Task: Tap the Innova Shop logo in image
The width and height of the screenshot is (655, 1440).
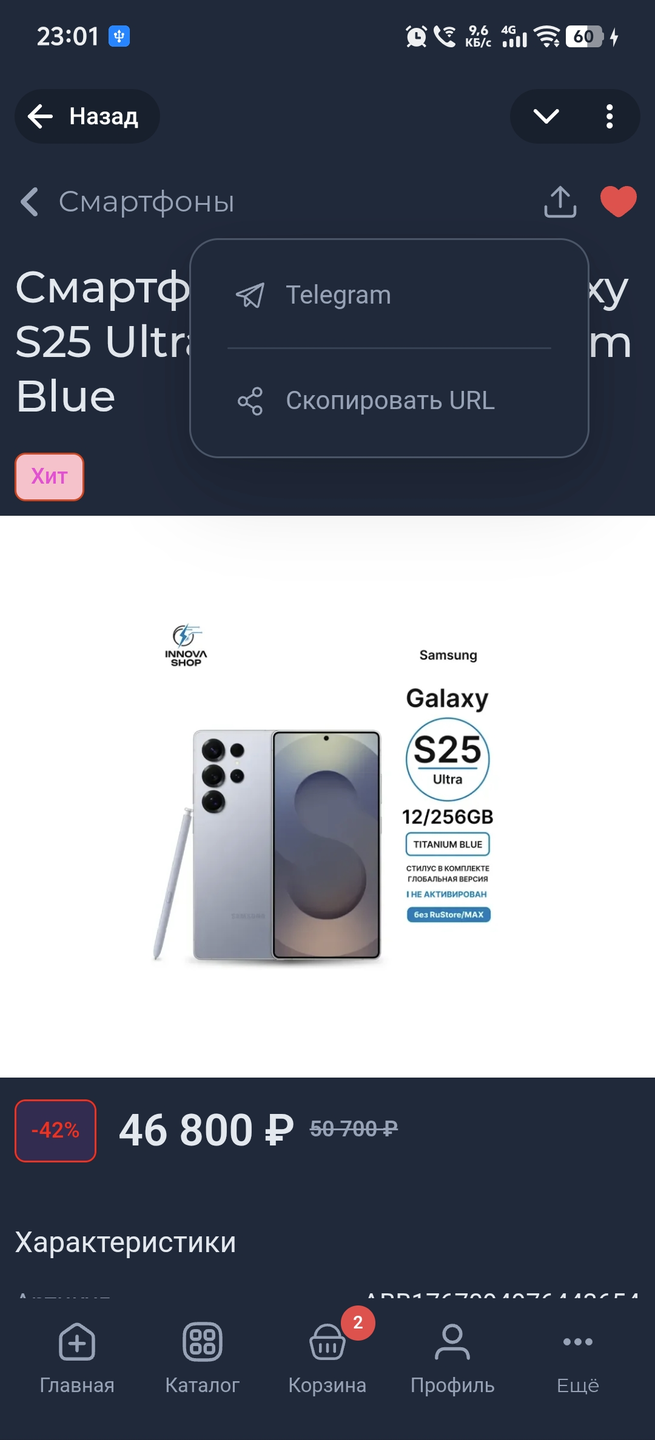Action: tap(186, 645)
